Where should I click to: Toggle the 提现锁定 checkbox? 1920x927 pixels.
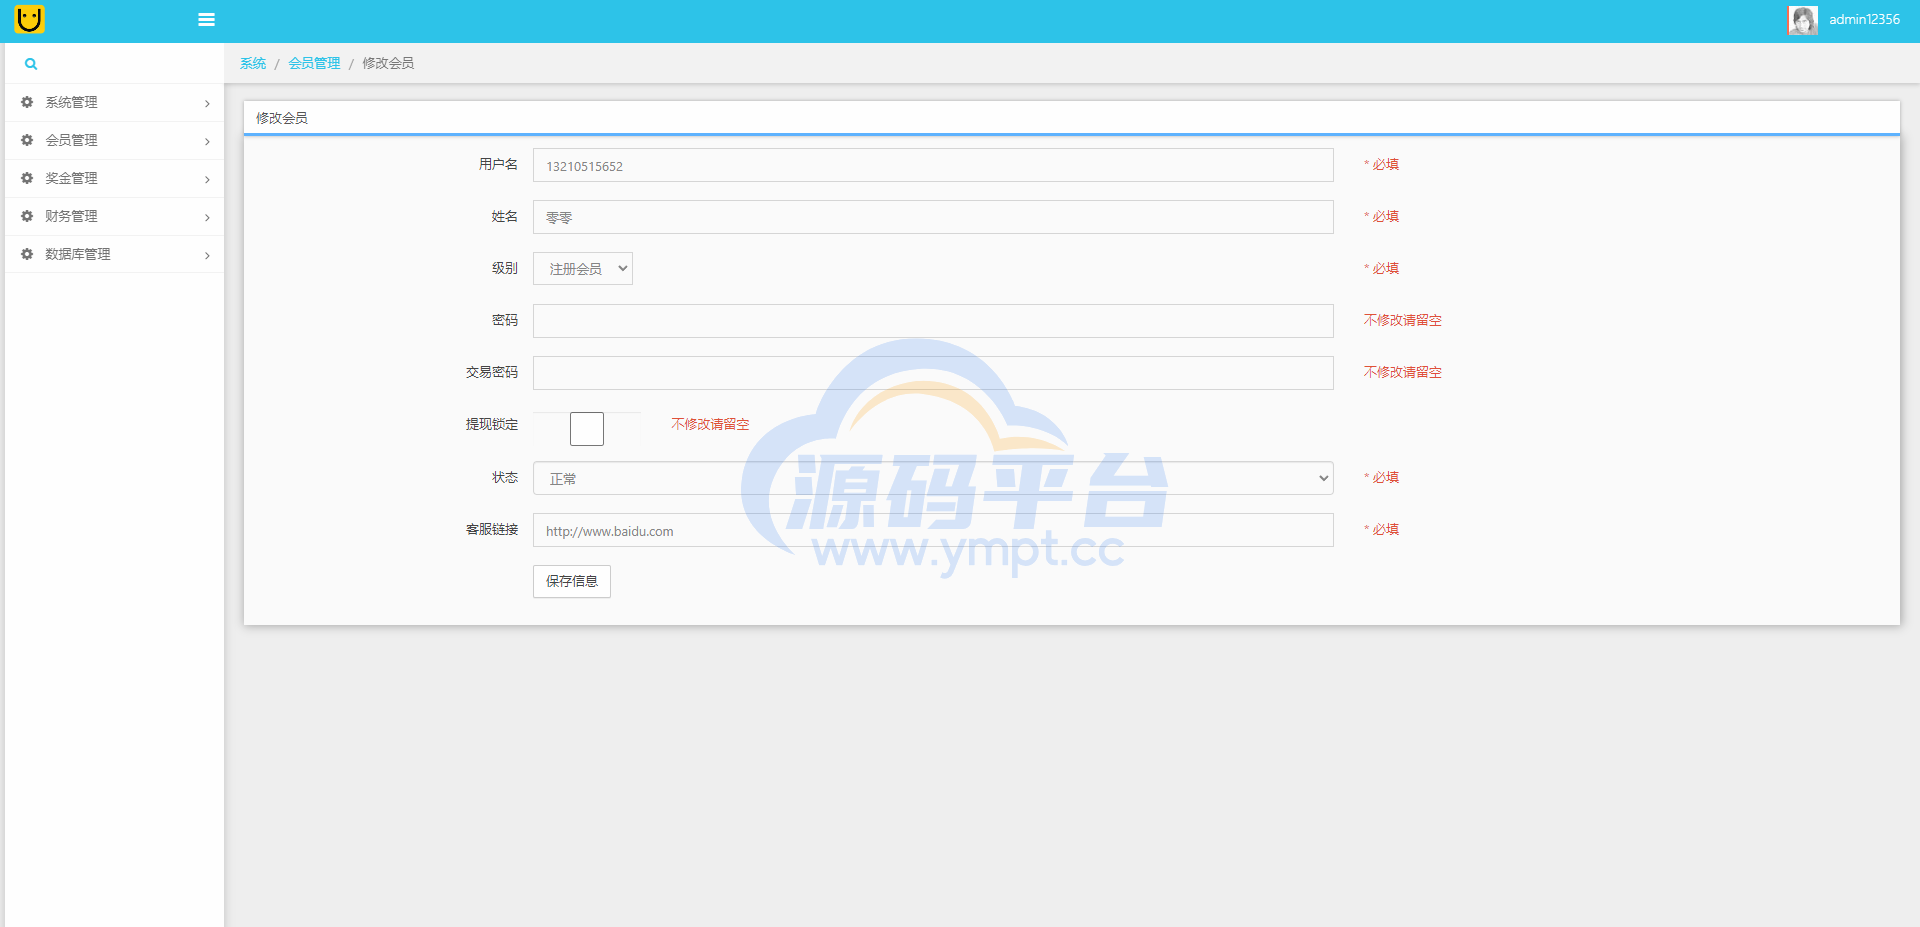587,429
